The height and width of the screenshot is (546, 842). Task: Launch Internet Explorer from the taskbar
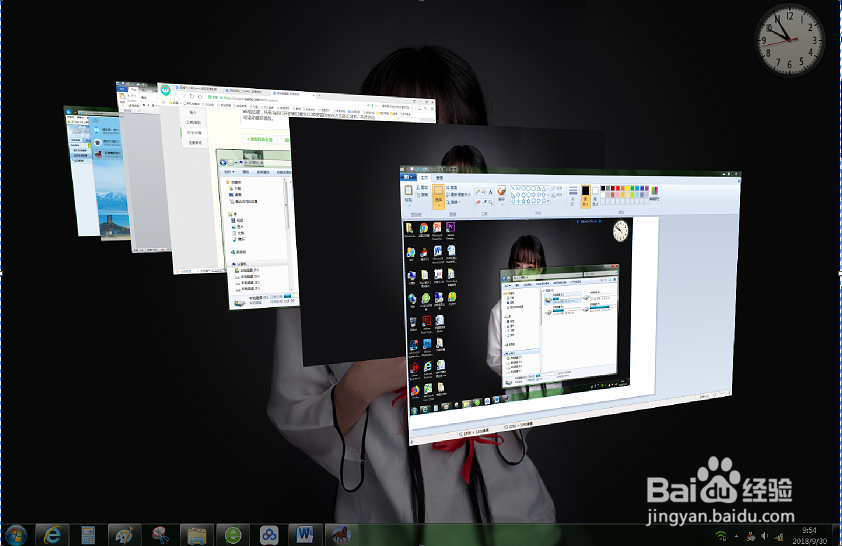pos(52,535)
